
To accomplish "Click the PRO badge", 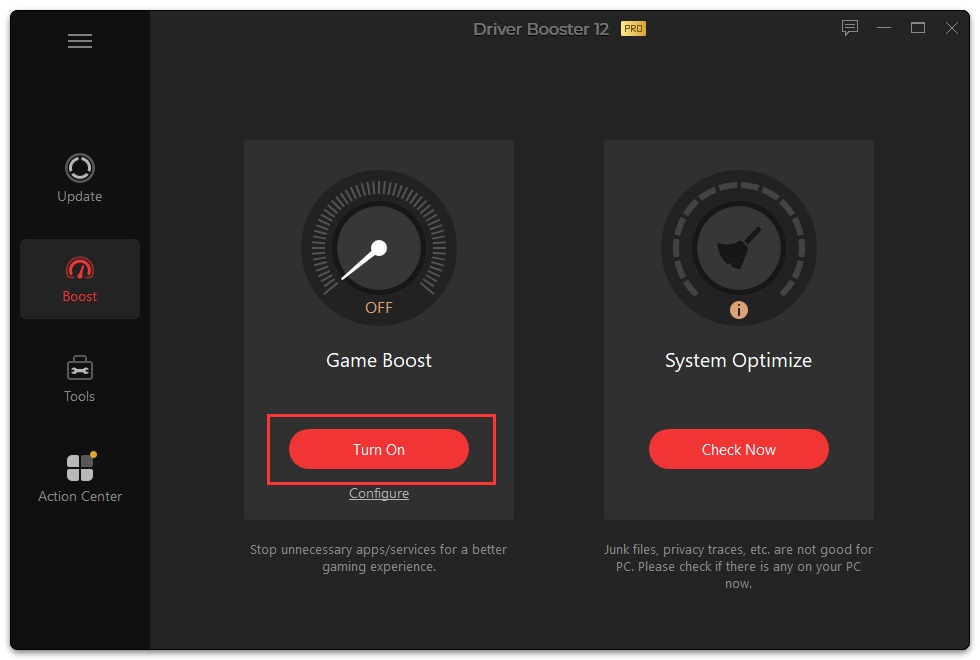I will pyautogui.click(x=633, y=29).
